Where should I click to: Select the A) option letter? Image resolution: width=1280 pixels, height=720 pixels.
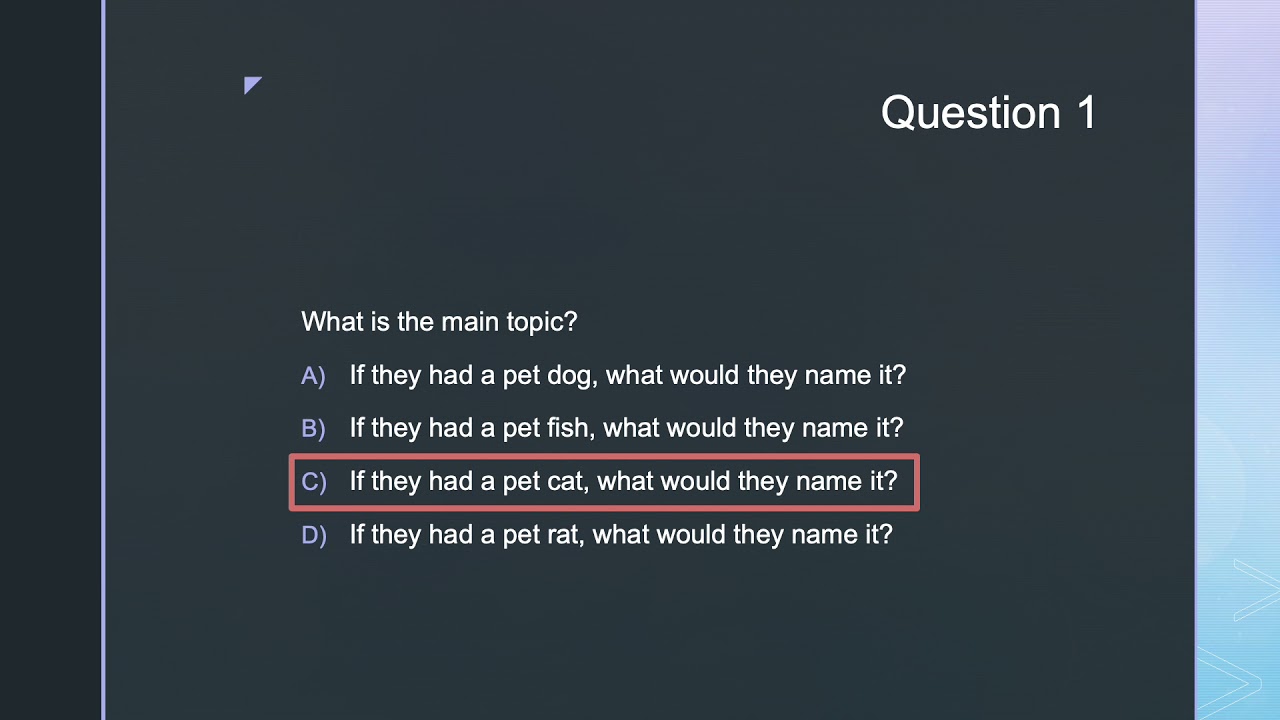click(x=313, y=376)
